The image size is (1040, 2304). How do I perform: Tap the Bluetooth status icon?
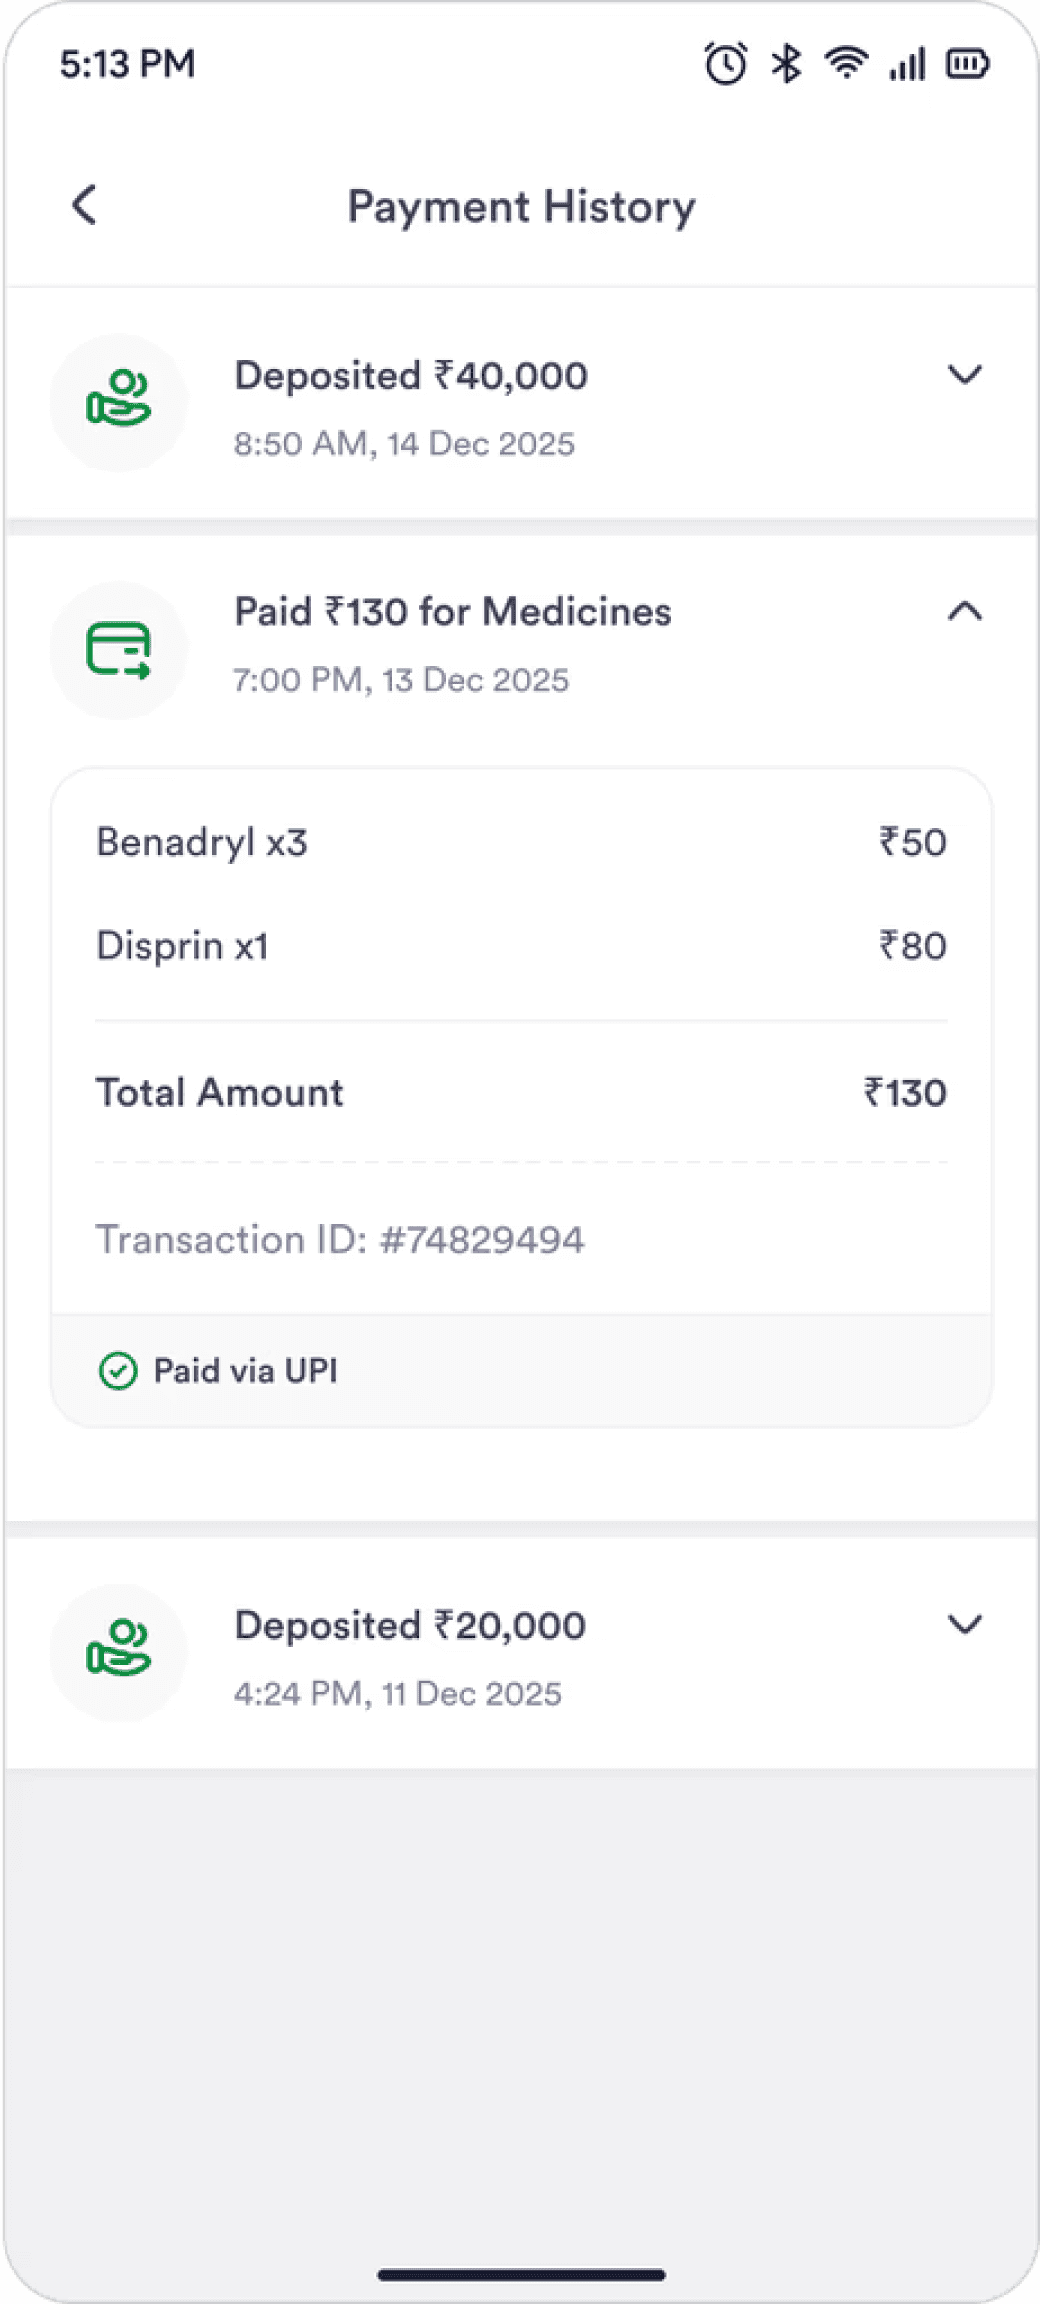coord(786,64)
